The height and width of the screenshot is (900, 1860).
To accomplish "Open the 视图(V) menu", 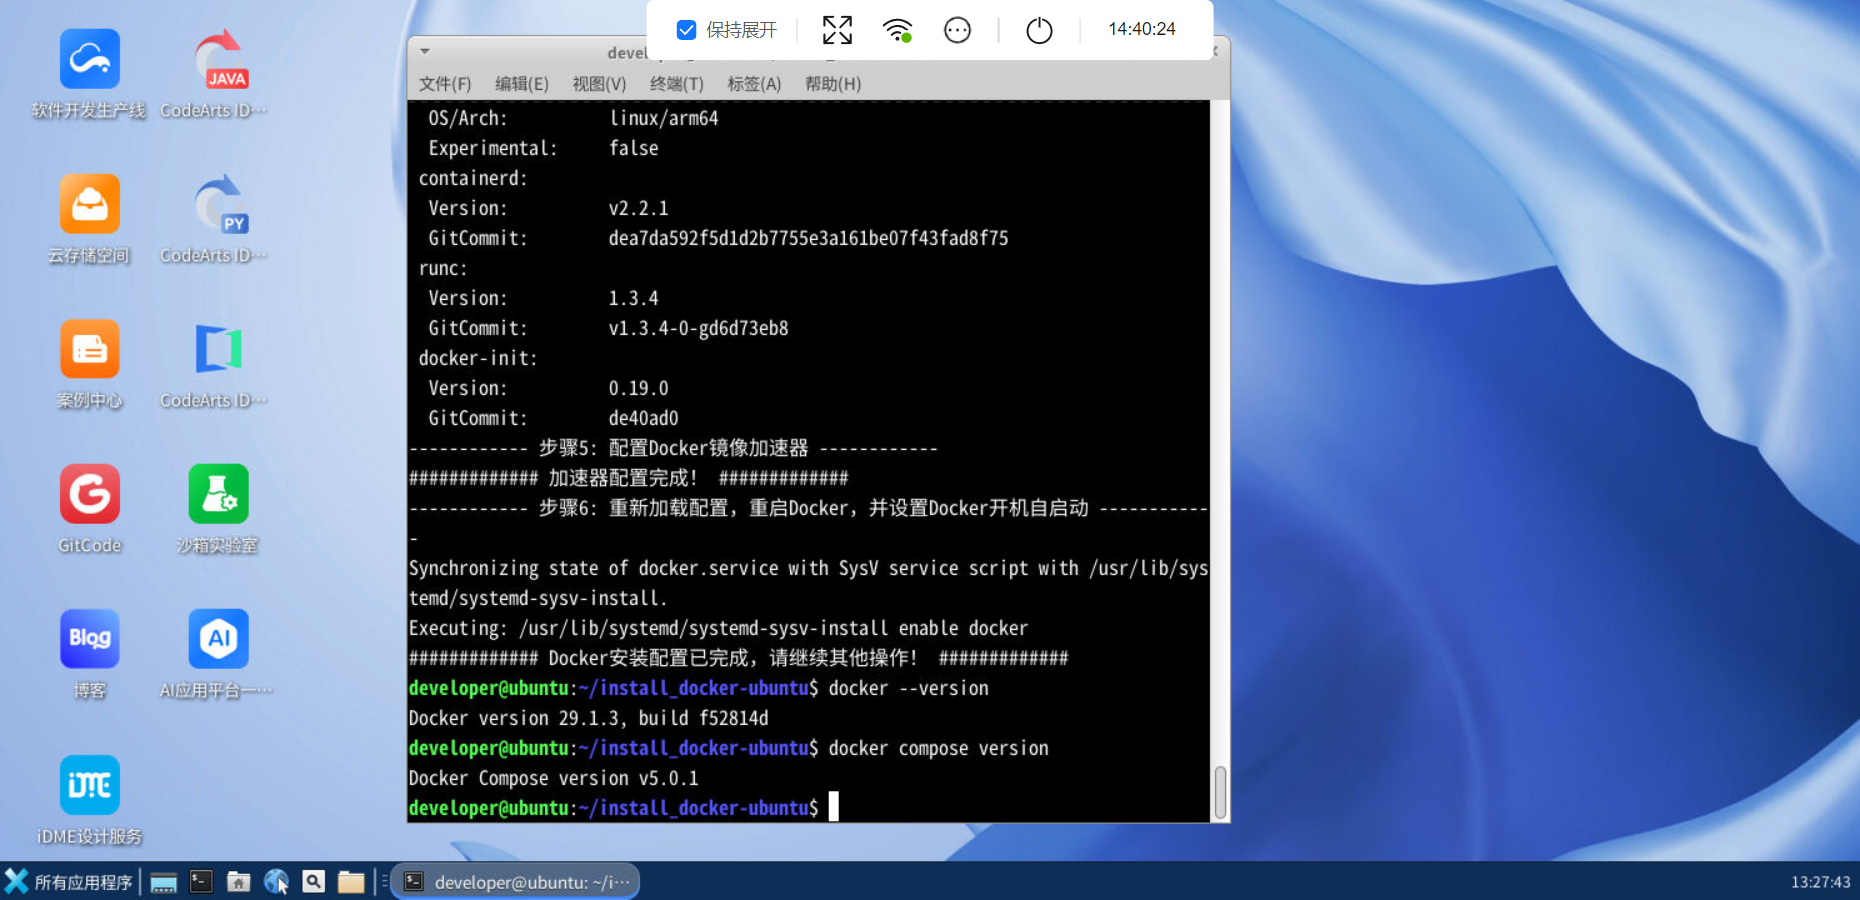I will coord(599,84).
